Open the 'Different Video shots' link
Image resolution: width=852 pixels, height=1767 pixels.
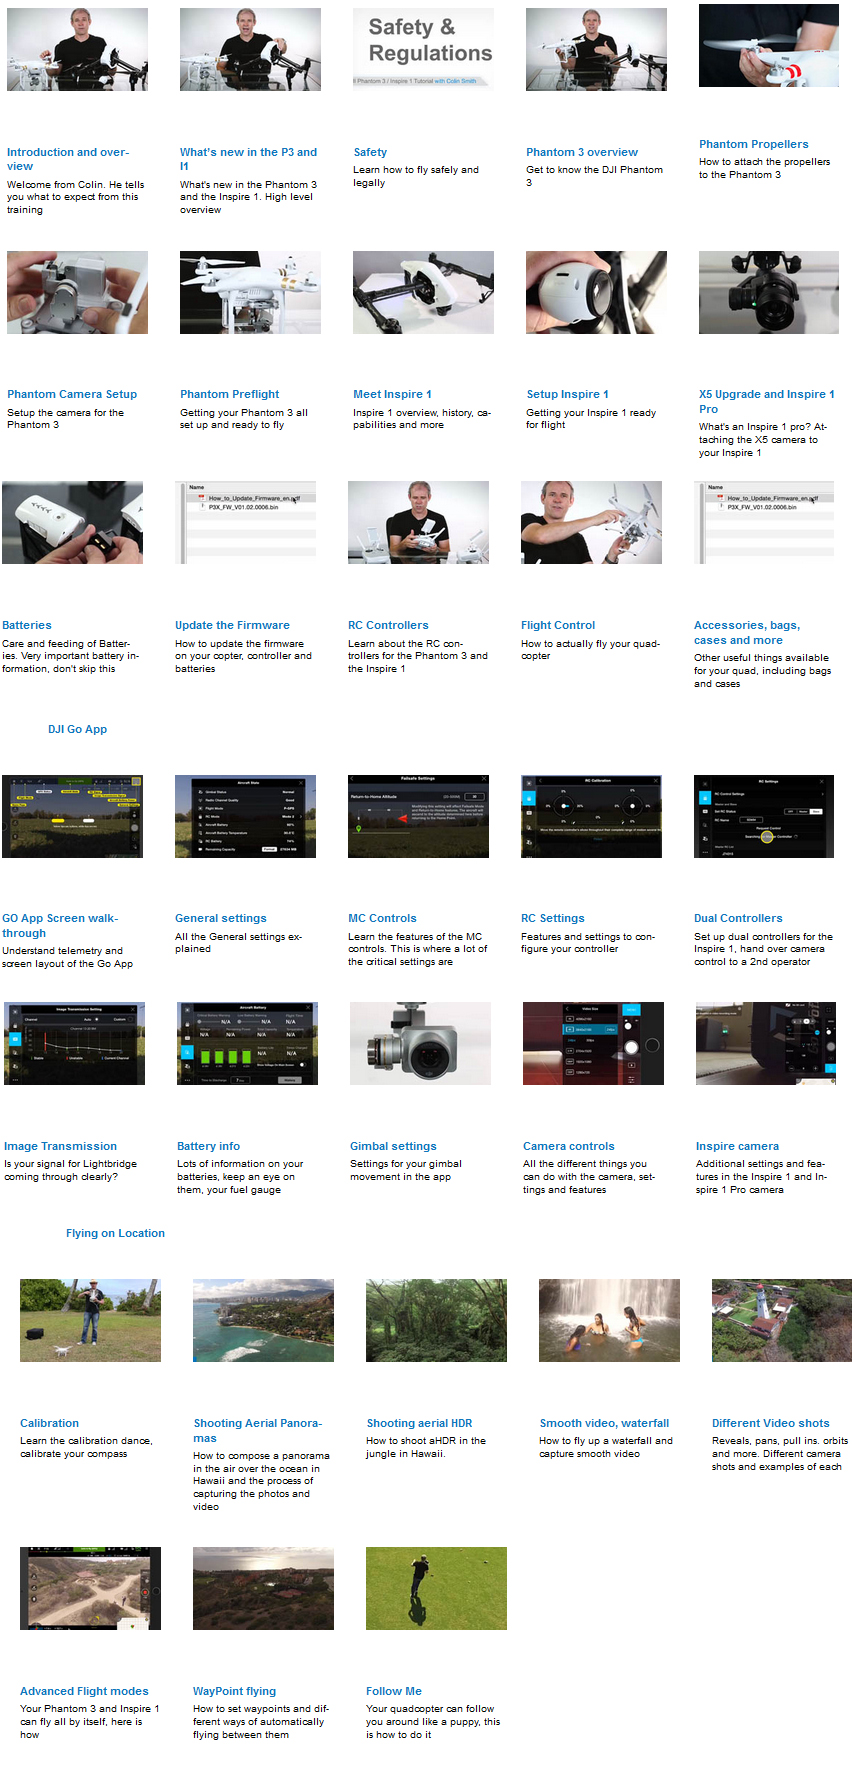point(770,1423)
